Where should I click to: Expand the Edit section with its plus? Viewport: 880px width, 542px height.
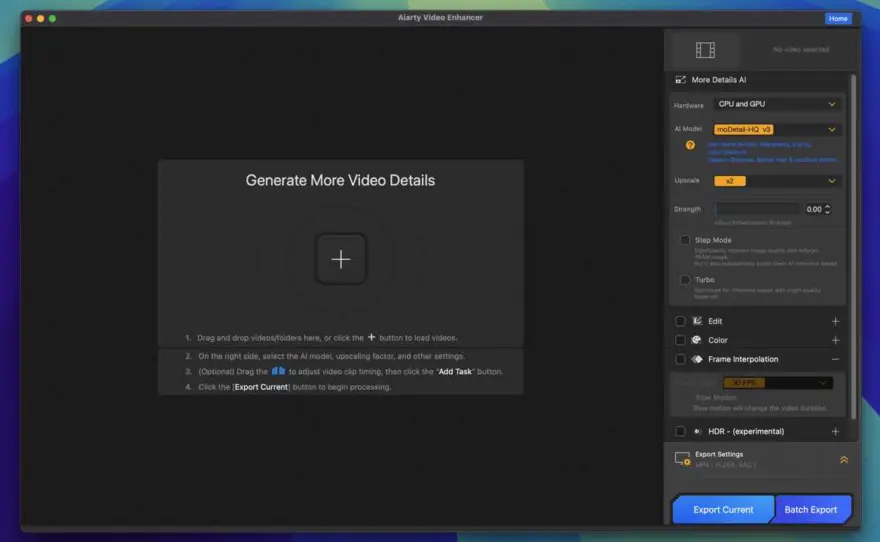pos(835,321)
